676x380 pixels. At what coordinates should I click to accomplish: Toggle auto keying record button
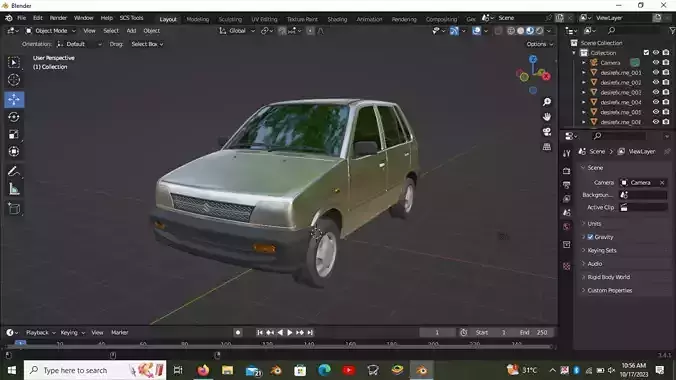[238, 333]
